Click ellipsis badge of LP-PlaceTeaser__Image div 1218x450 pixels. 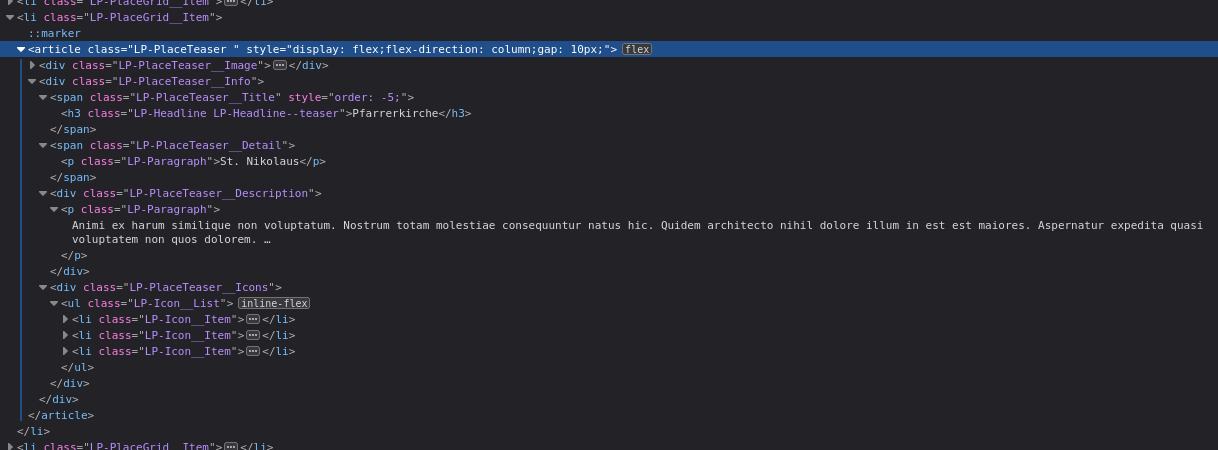coord(280,65)
